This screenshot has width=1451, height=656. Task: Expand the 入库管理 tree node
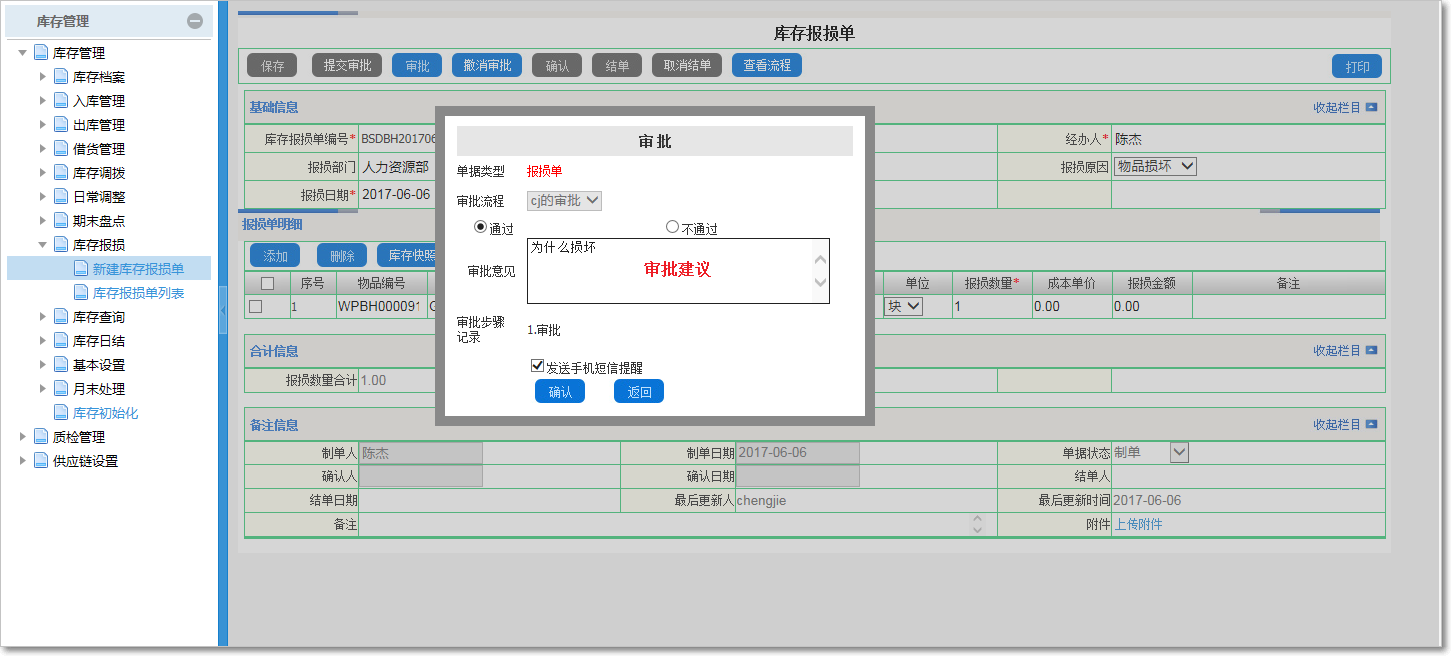(42, 101)
